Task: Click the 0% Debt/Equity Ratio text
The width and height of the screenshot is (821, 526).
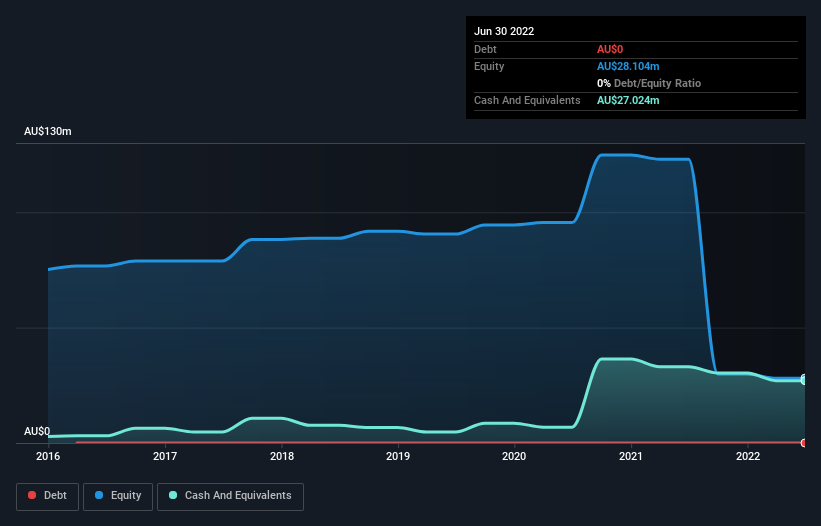Action: [x=649, y=83]
